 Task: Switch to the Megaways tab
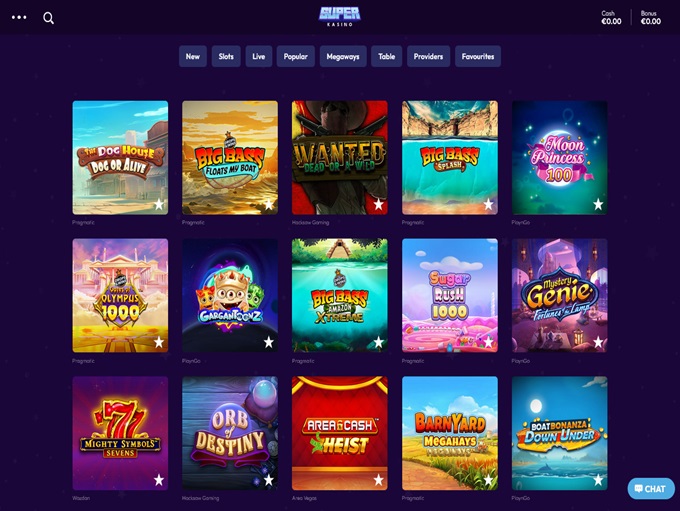click(343, 56)
